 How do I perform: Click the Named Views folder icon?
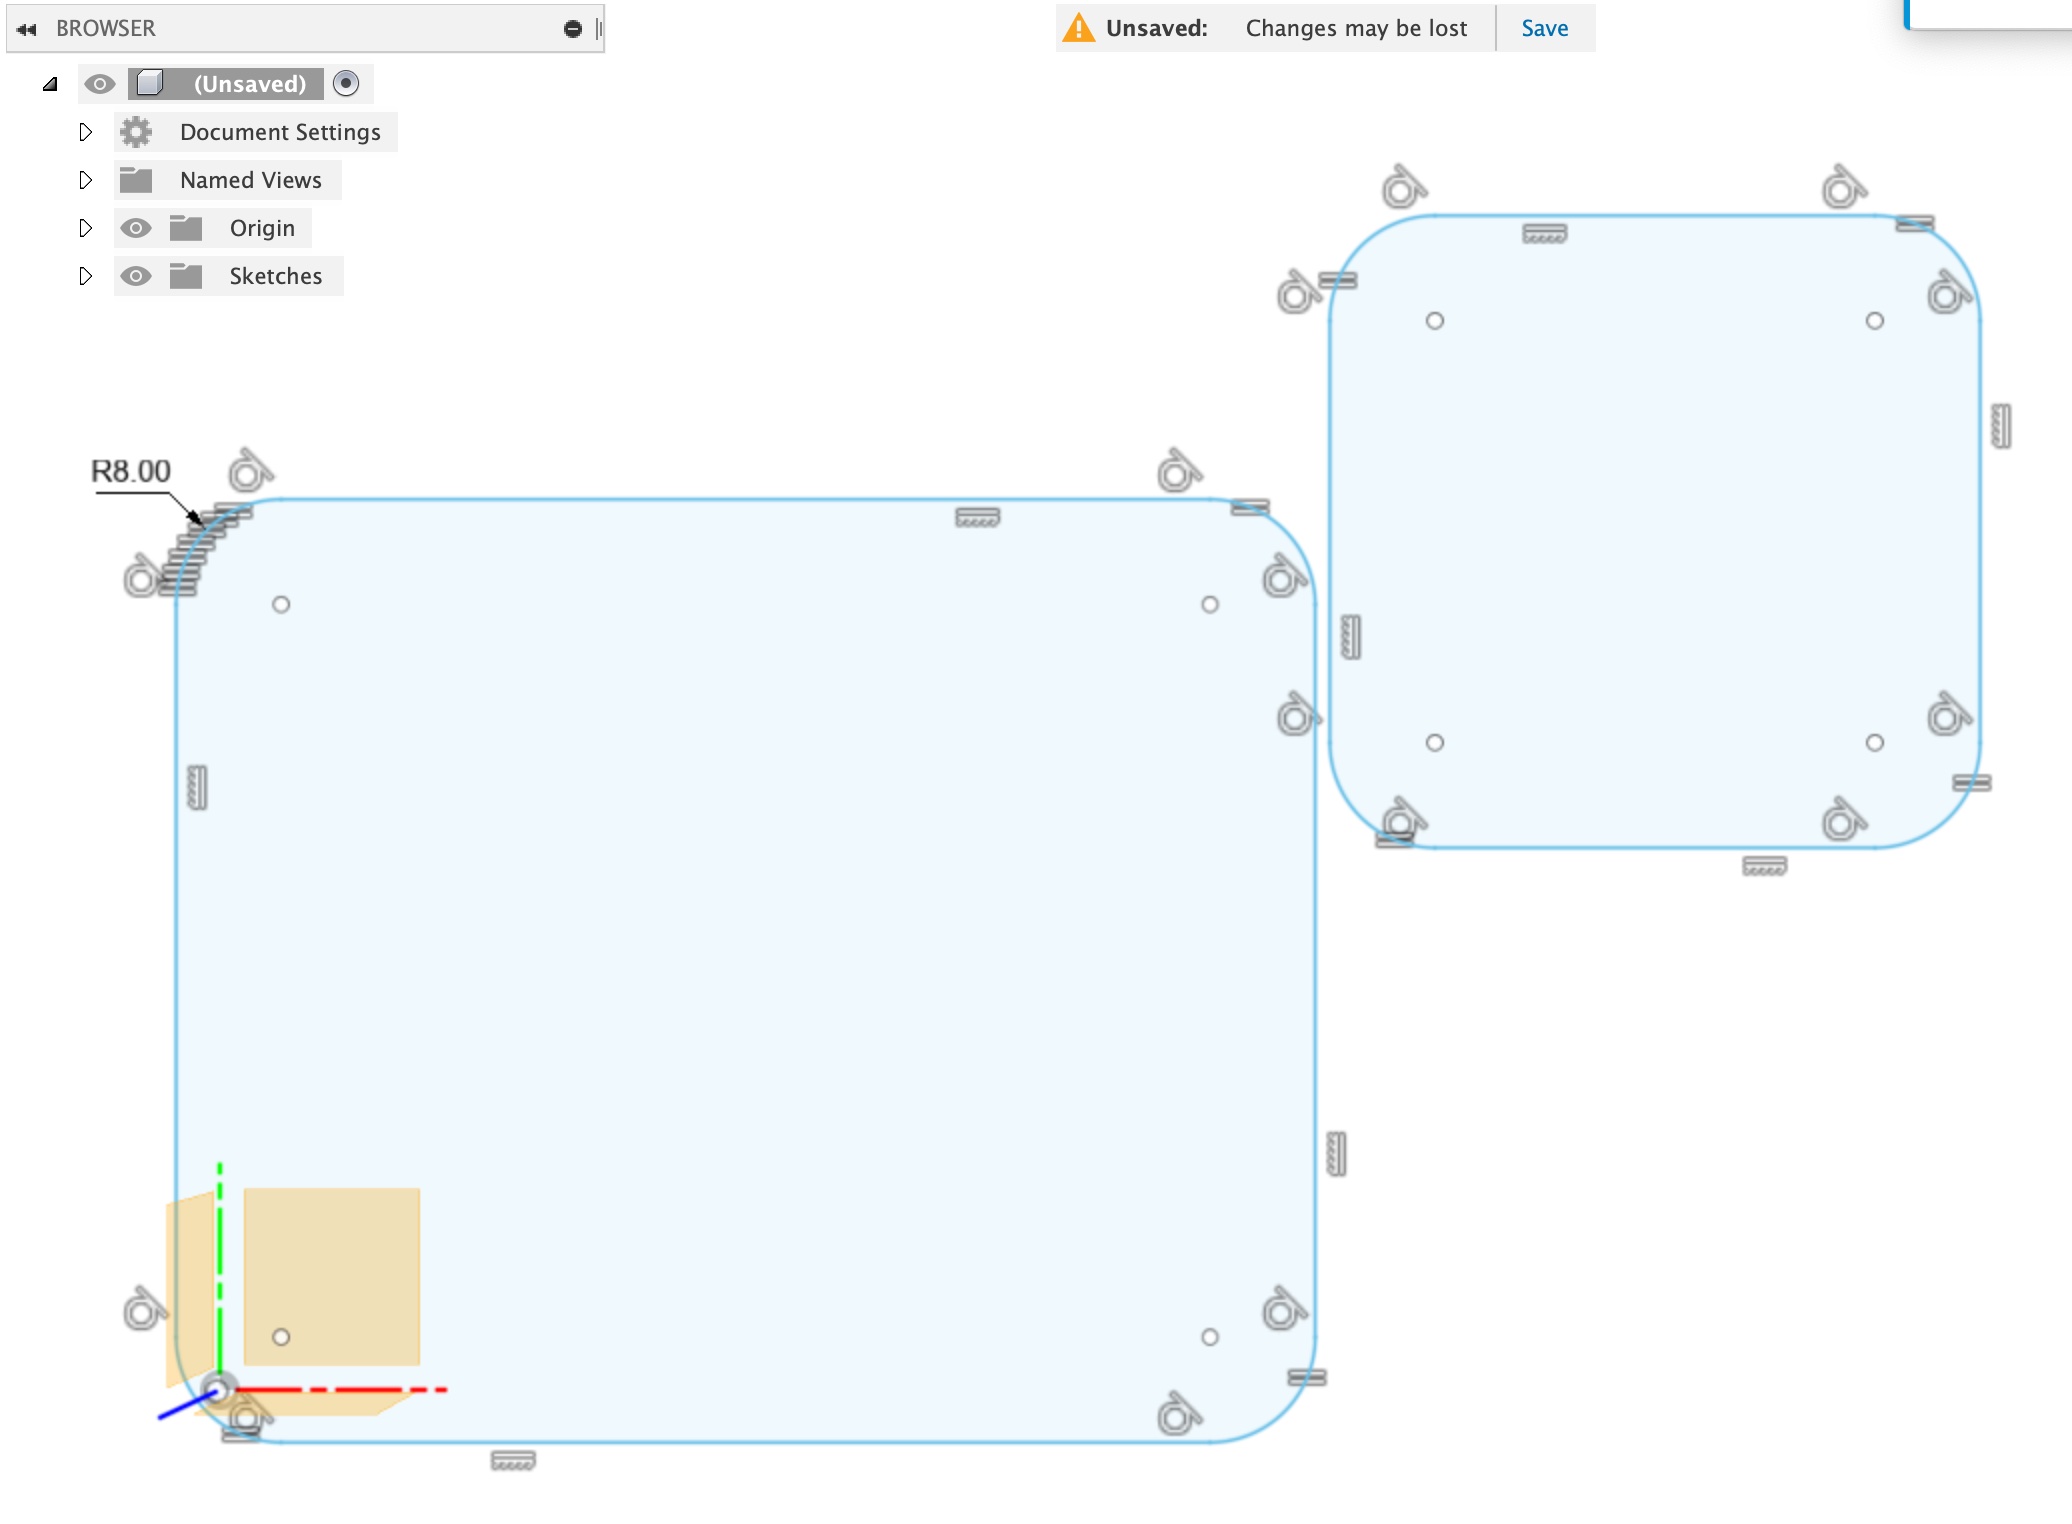[136, 180]
